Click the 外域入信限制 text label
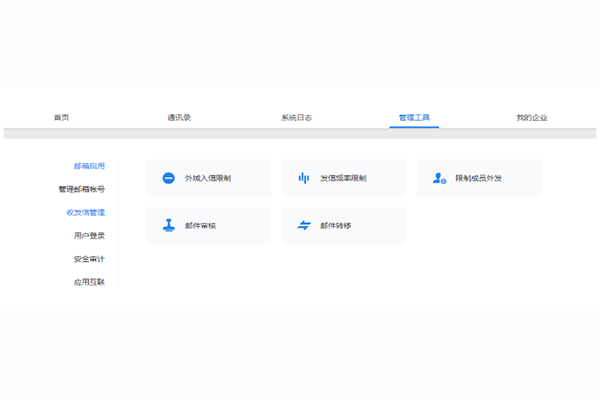The width and height of the screenshot is (600, 400). tap(208, 178)
